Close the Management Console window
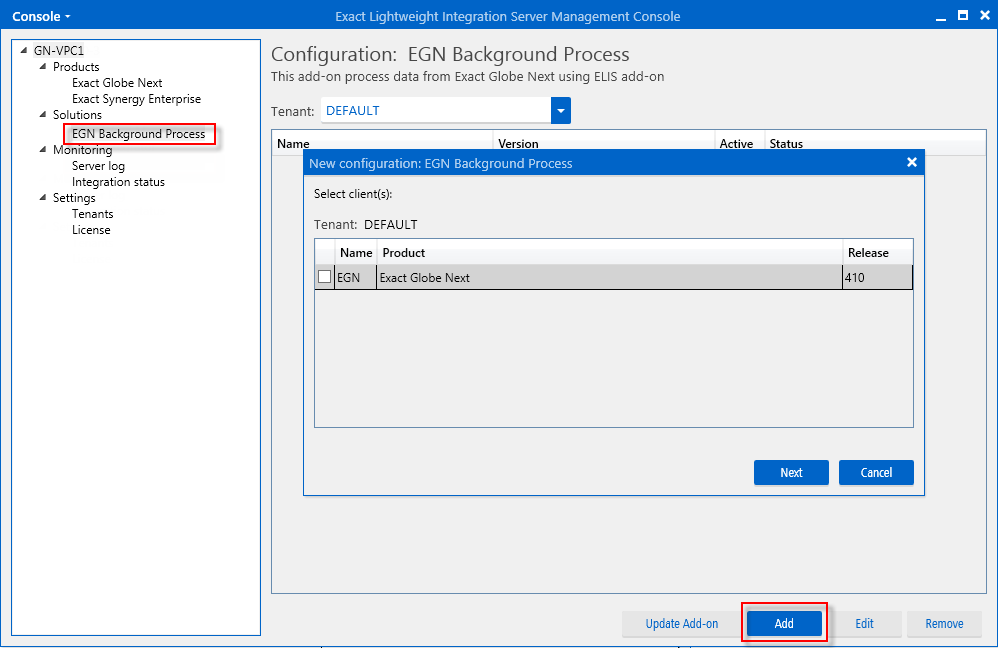 [x=985, y=16]
